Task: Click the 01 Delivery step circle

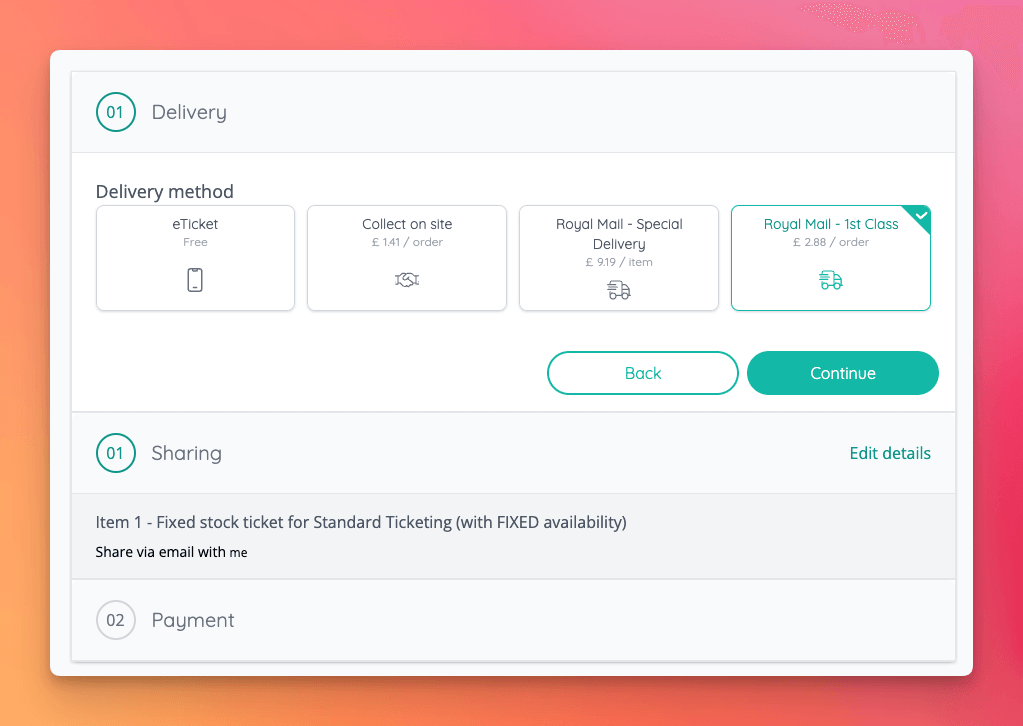Action: coord(115,112)
